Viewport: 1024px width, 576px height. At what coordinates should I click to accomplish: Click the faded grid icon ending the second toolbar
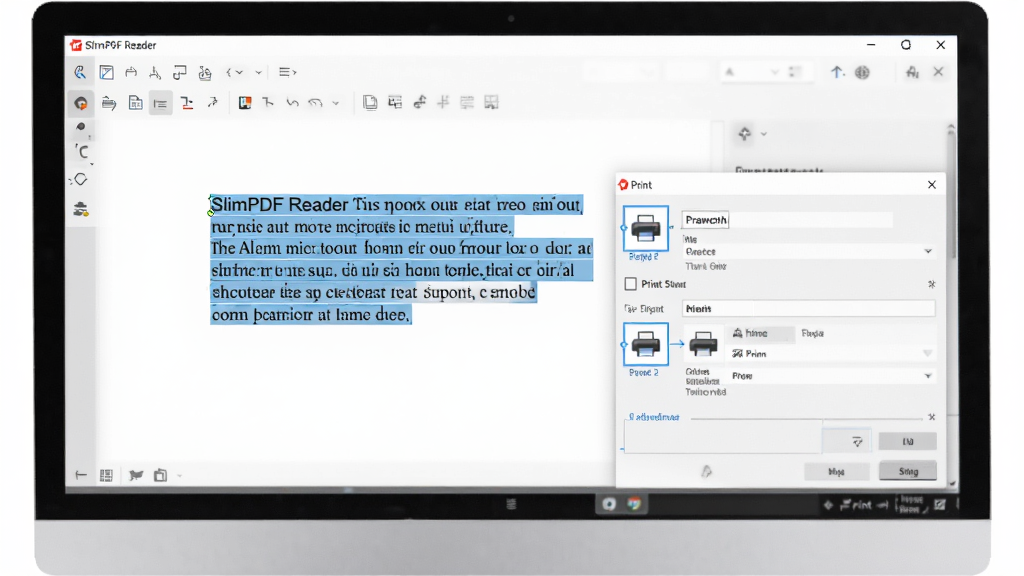click(491, 102)
